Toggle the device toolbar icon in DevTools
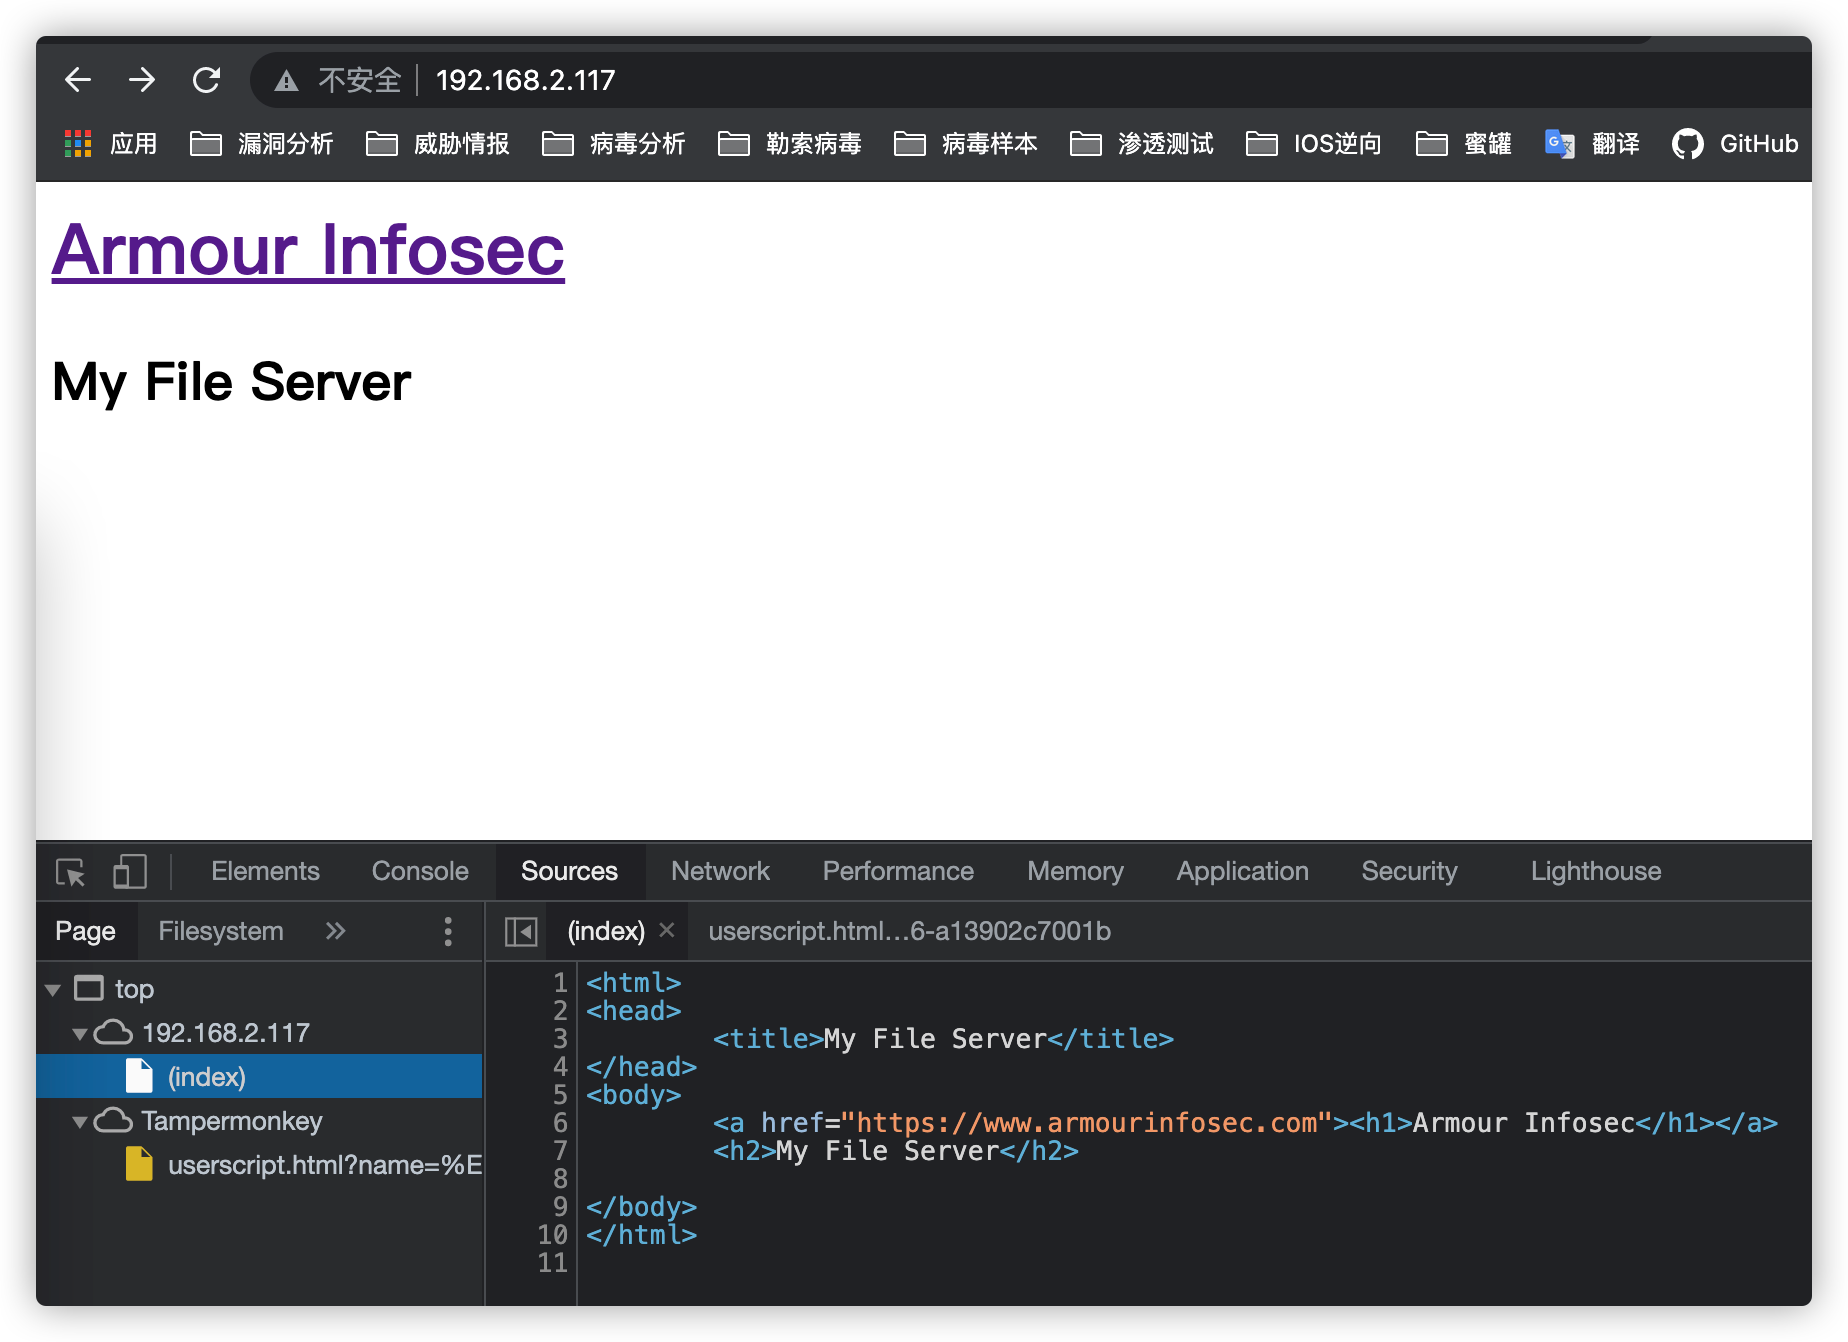The image size is (1848, 1342). [130, 871]
